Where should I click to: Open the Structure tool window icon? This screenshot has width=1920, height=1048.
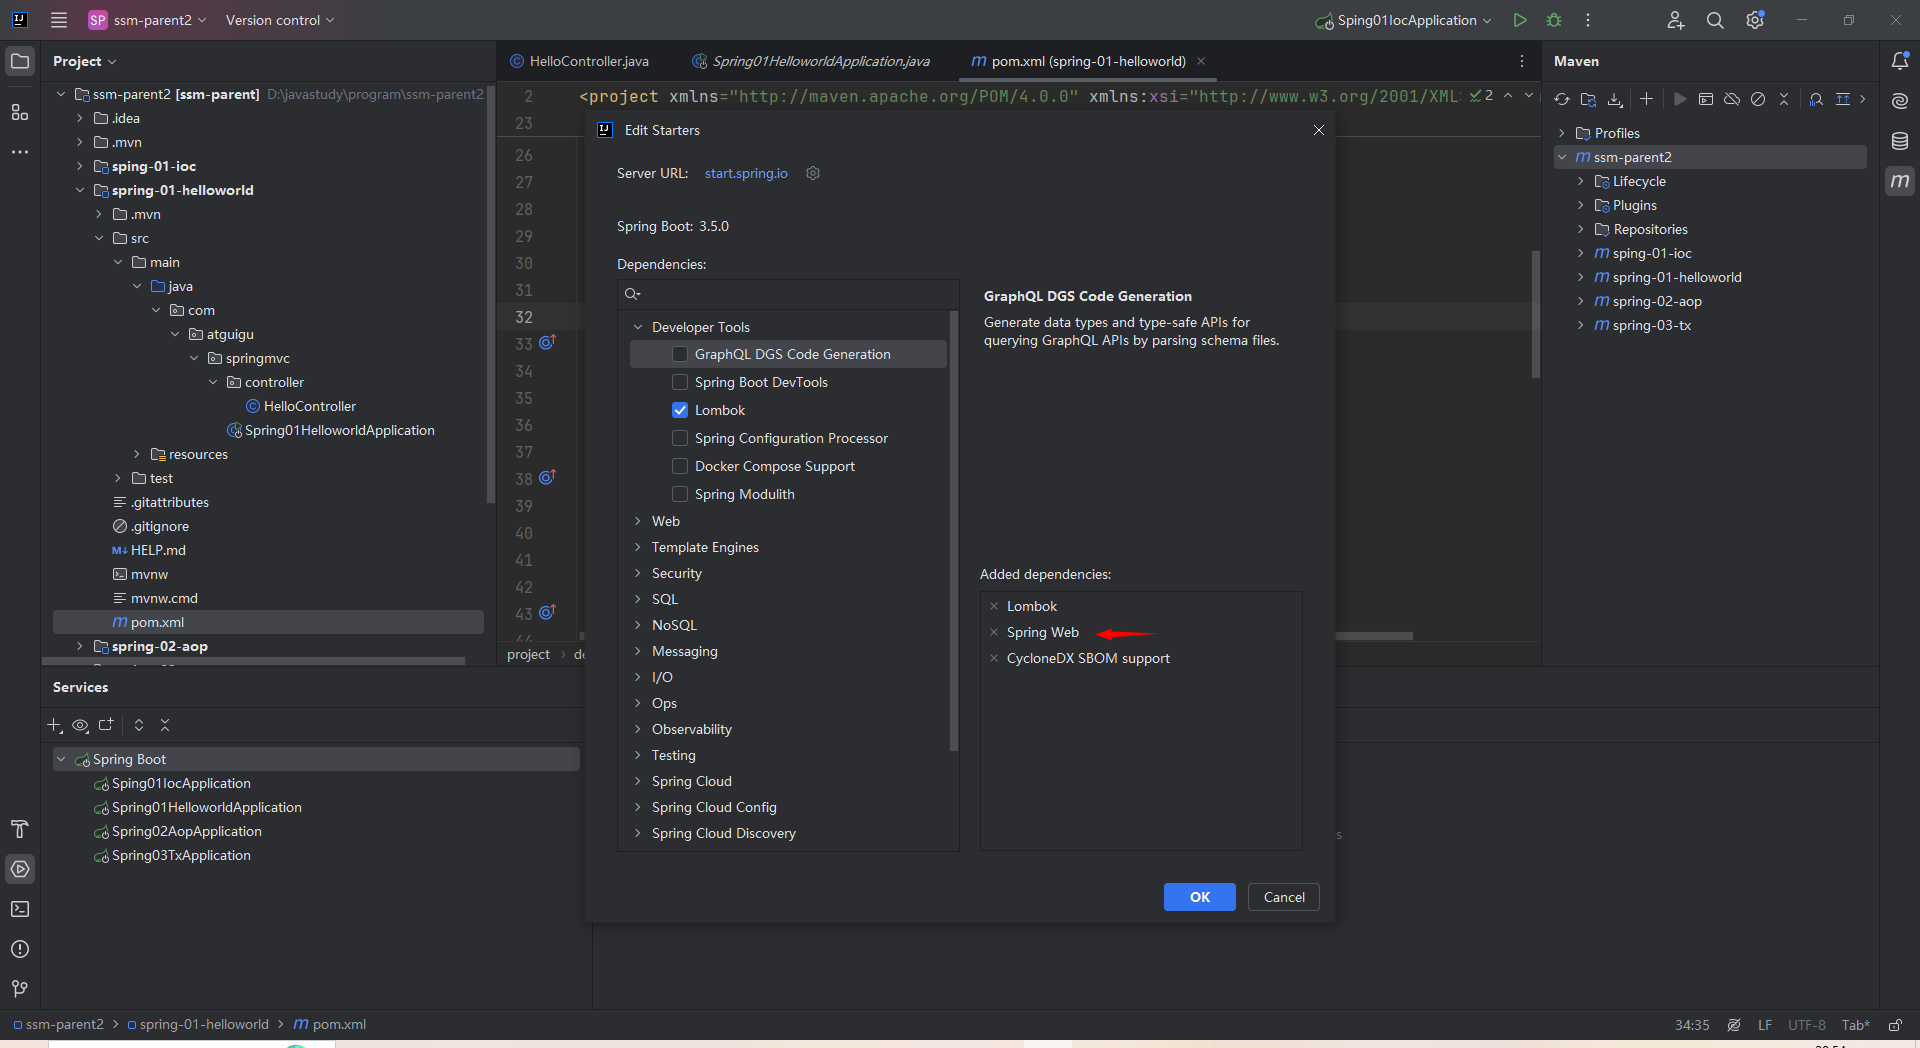pyautogui.click(x=20, y=112)
